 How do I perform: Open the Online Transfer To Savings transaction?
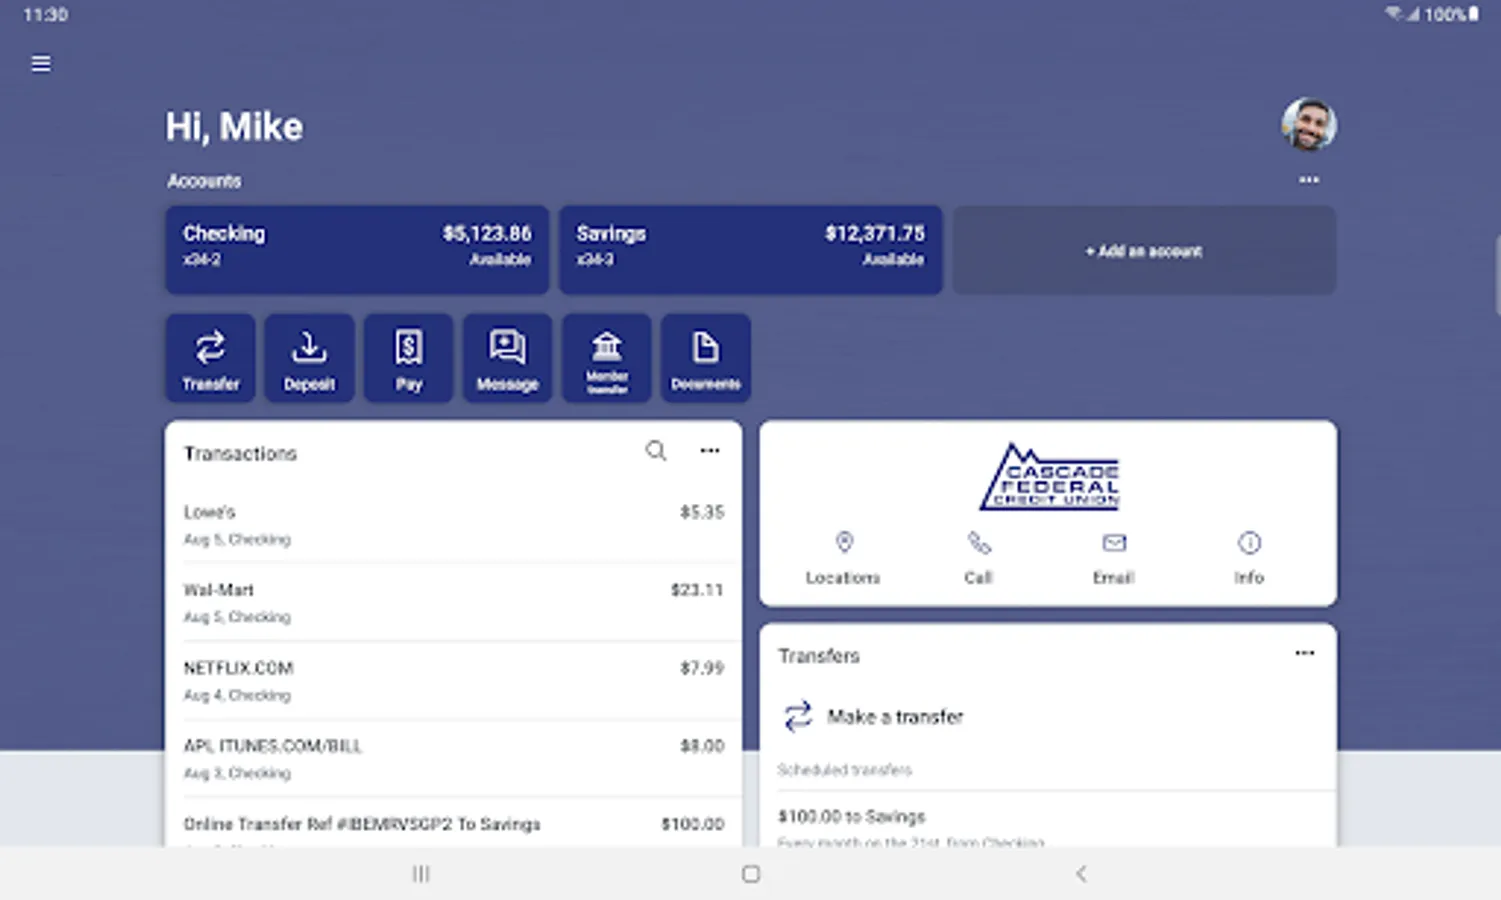(454, 824)
